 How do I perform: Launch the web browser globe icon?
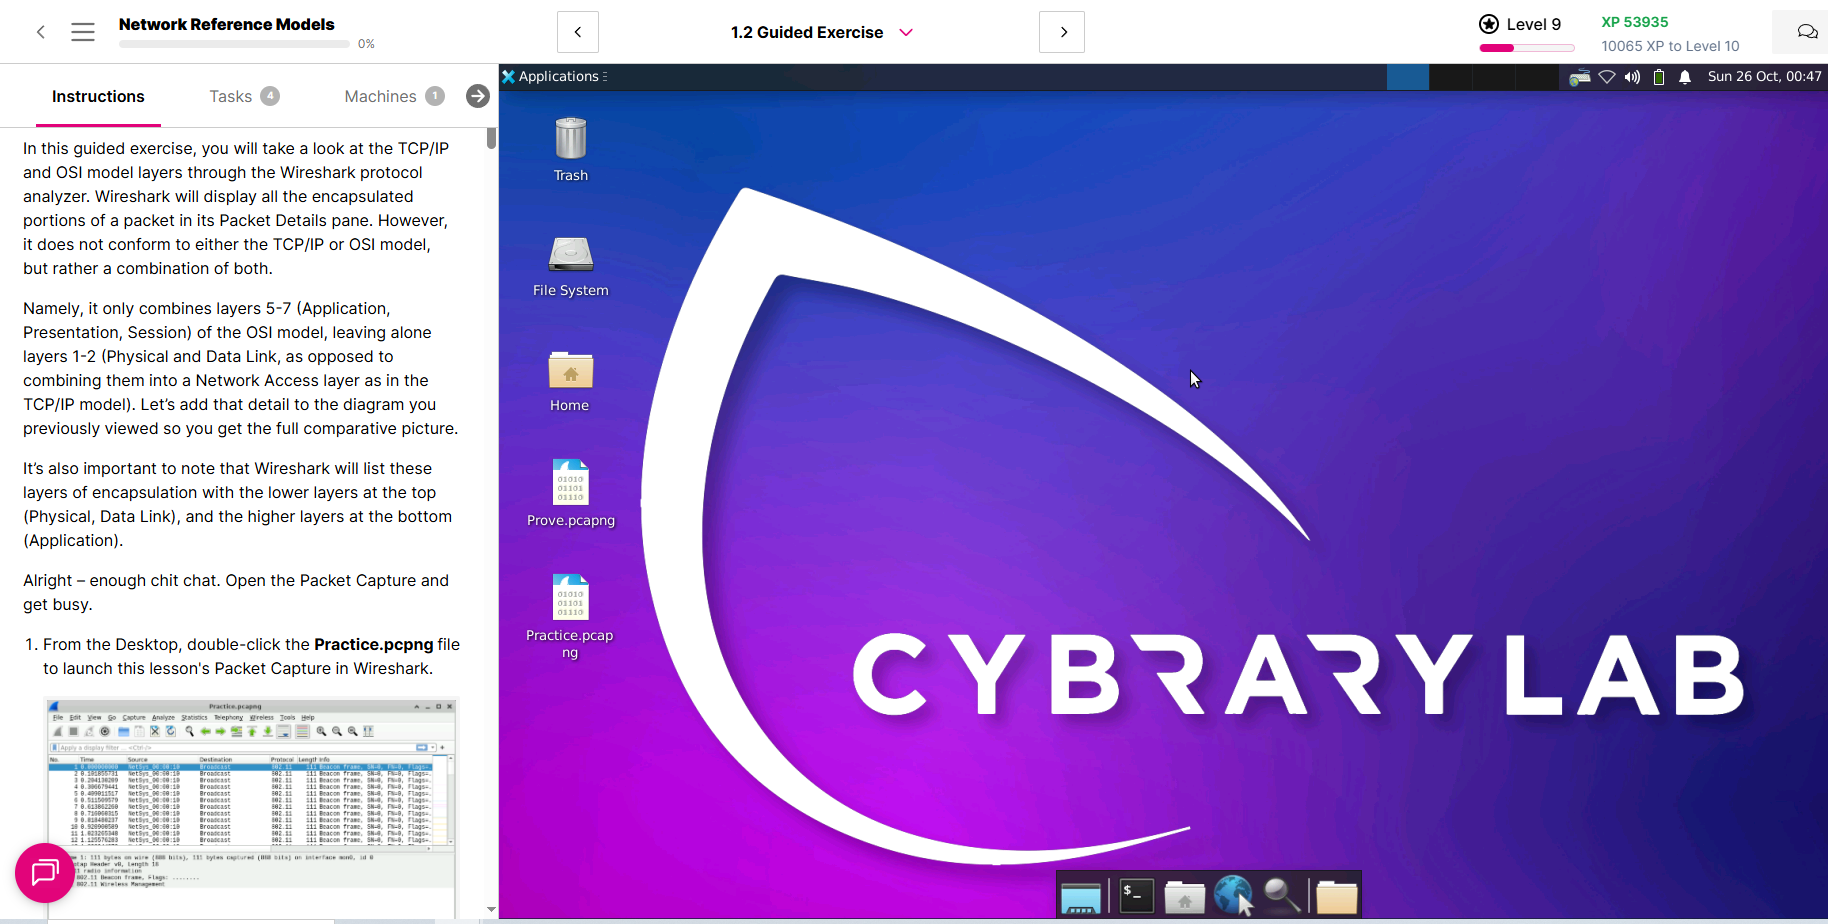tap(1233, 896)
